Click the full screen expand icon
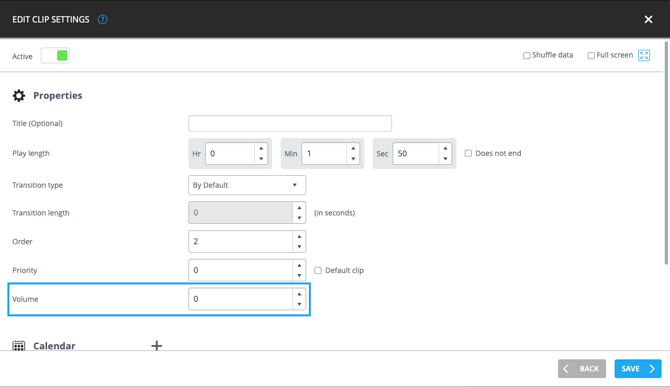This screenshot has height=387, width=670. (x=644, y=55)
